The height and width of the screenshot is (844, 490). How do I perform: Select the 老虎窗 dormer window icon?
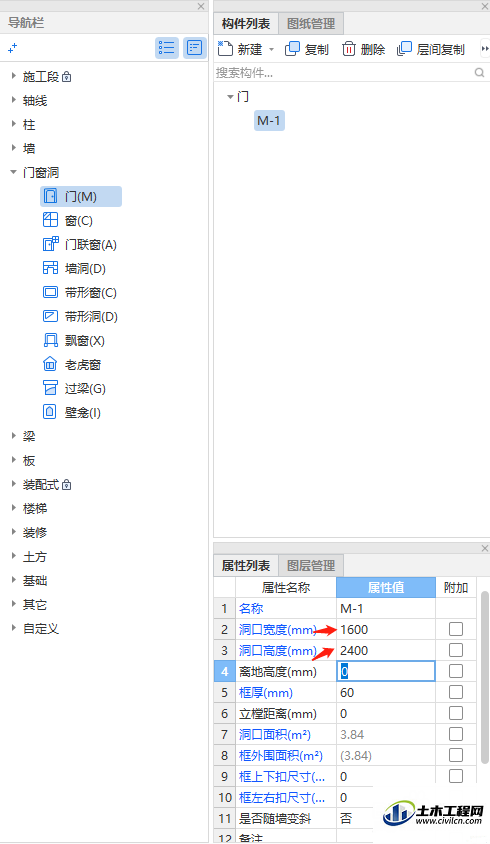[50, 364]
